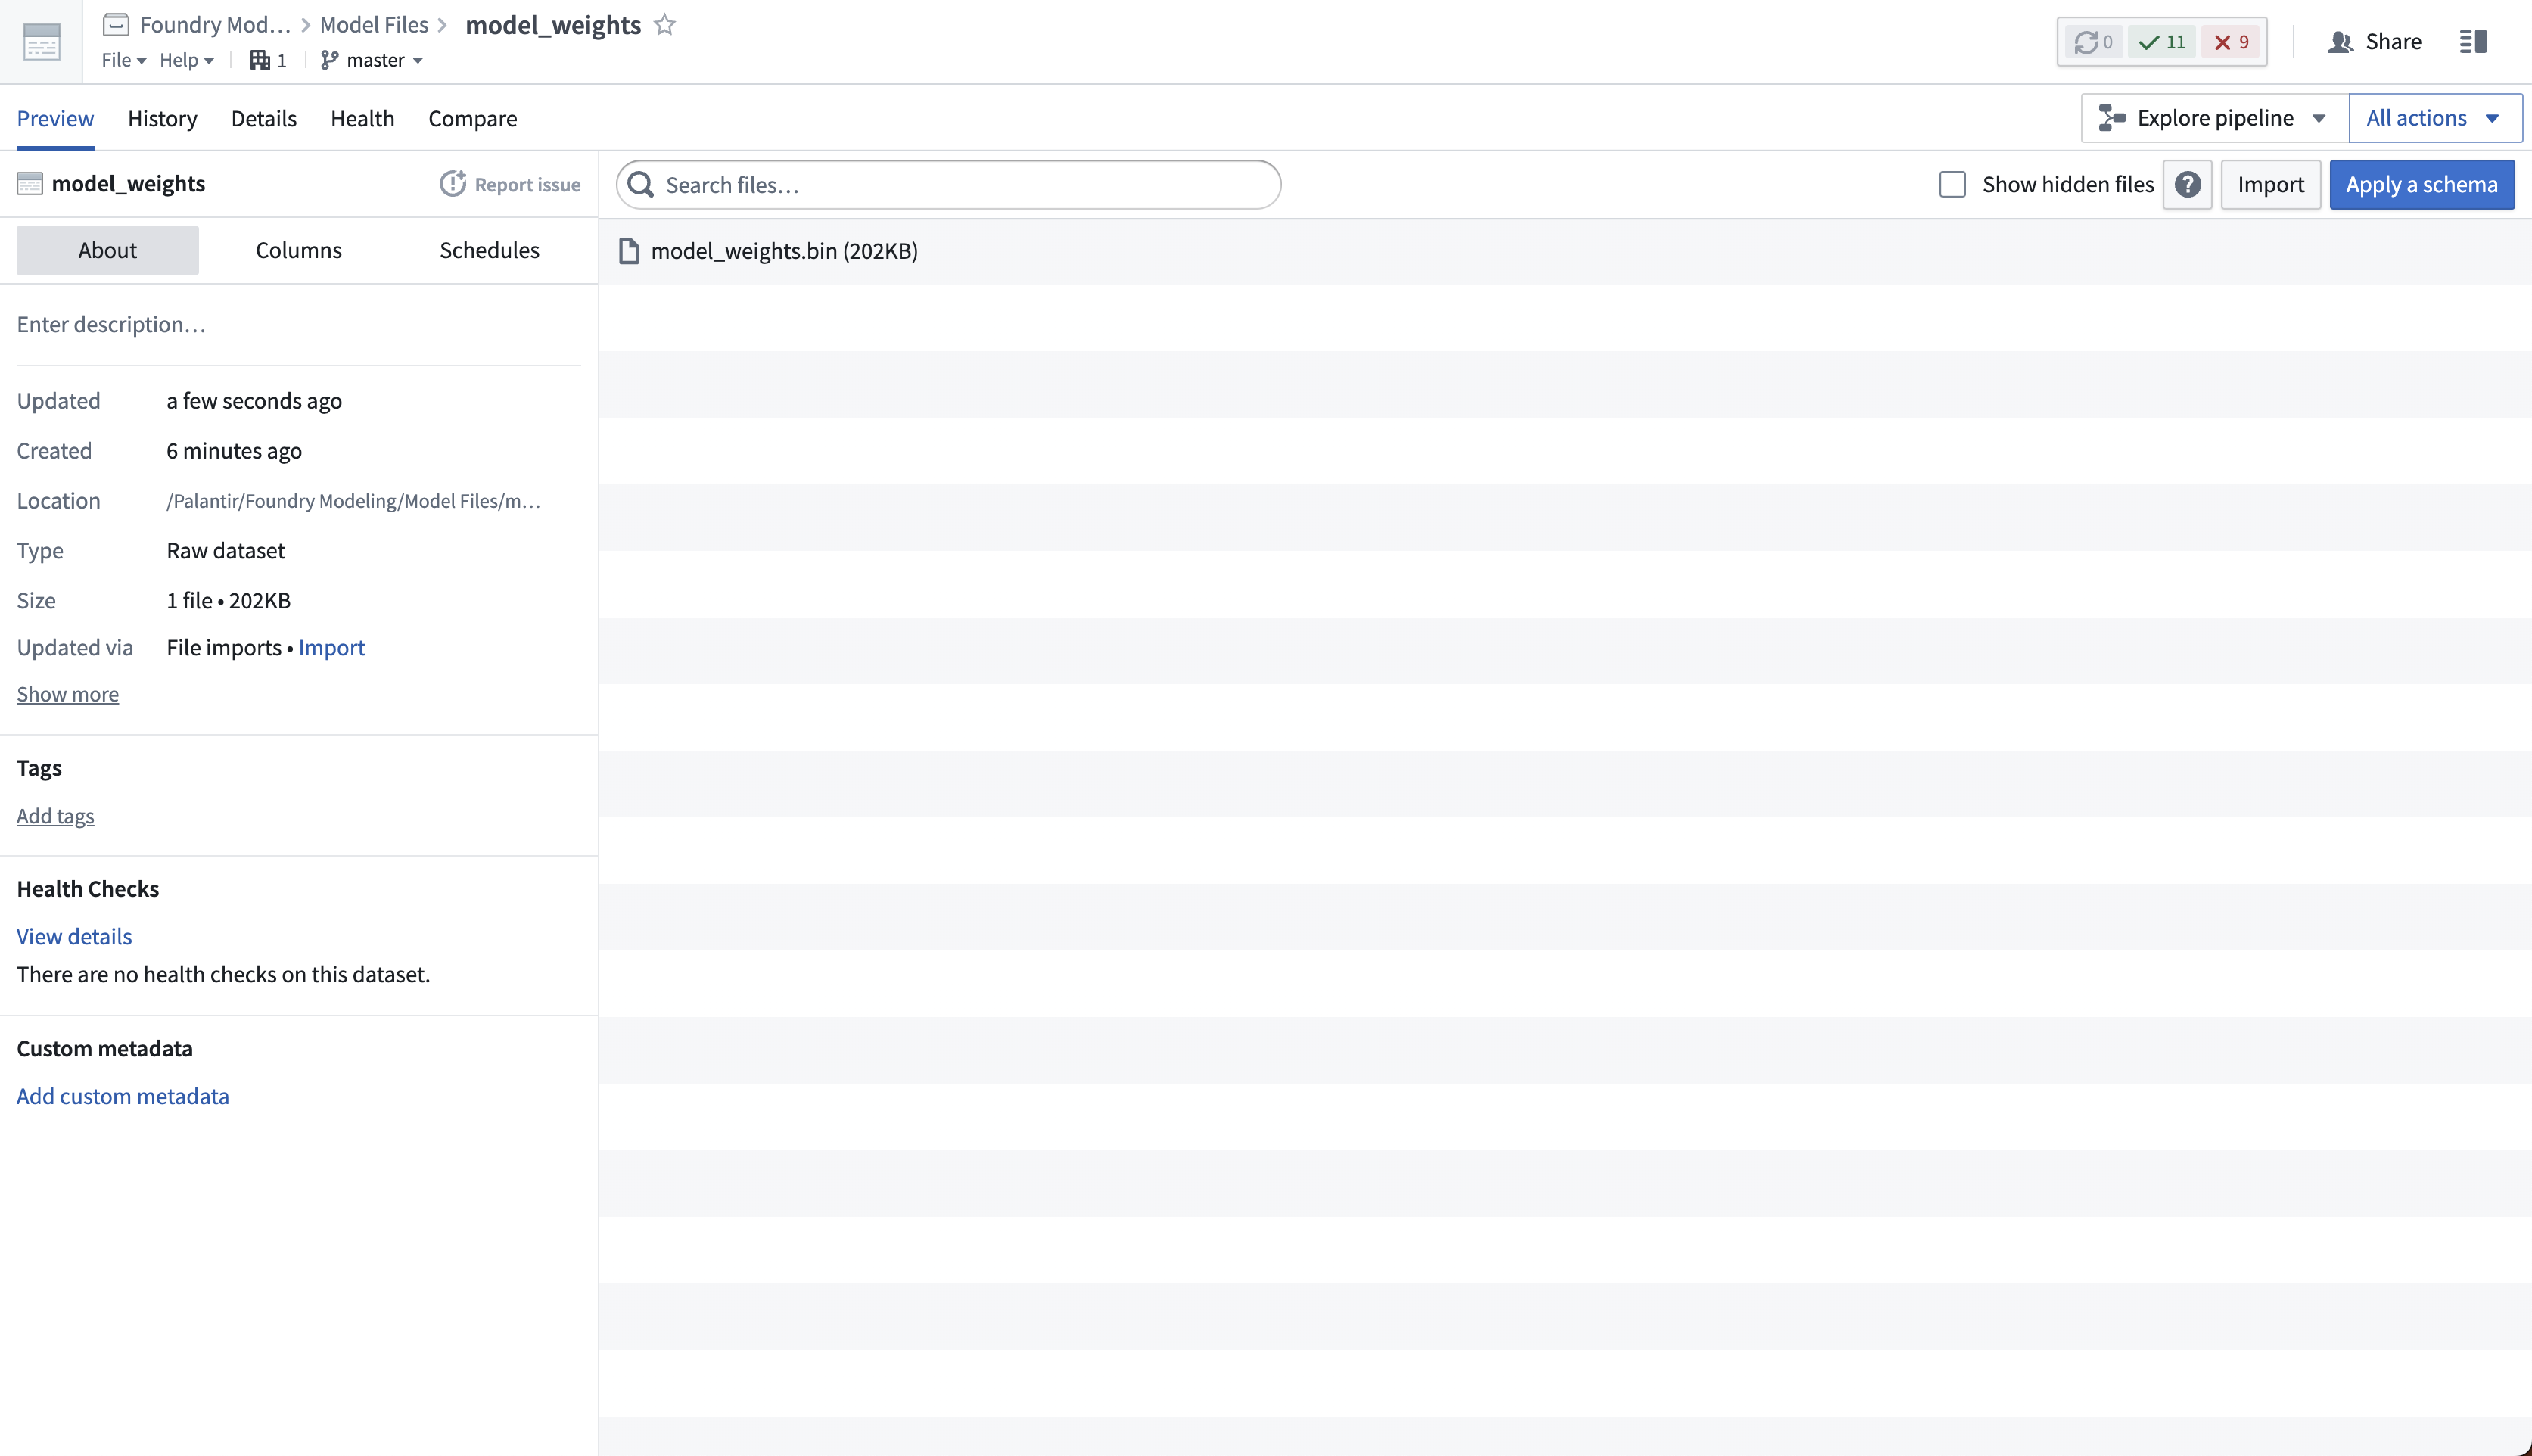Click the Import button in toolbar
Viewport: 2532px width, 1456px height.
click(x=2270, y=185)
